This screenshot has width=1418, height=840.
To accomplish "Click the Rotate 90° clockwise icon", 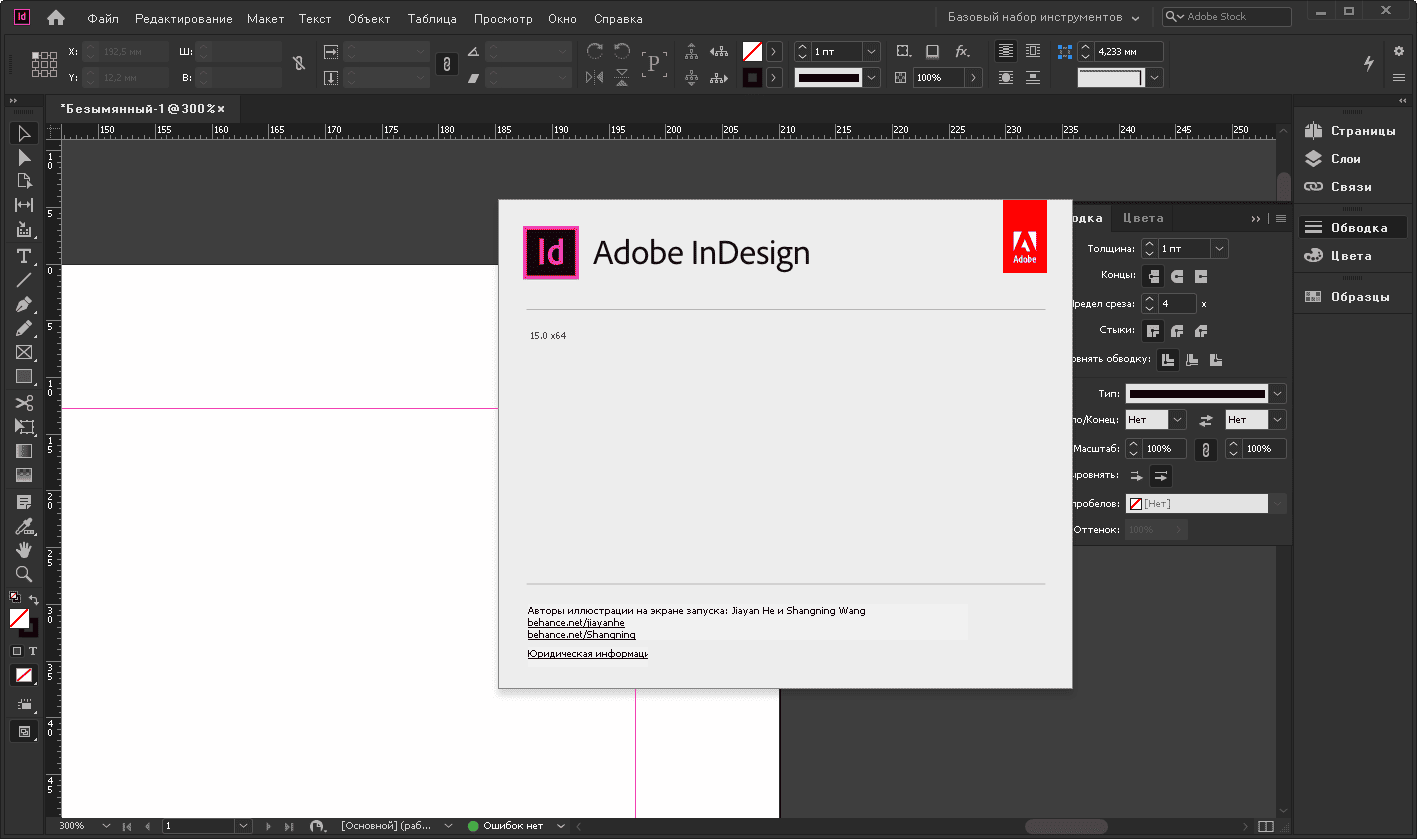I will [x=595, y=51].
